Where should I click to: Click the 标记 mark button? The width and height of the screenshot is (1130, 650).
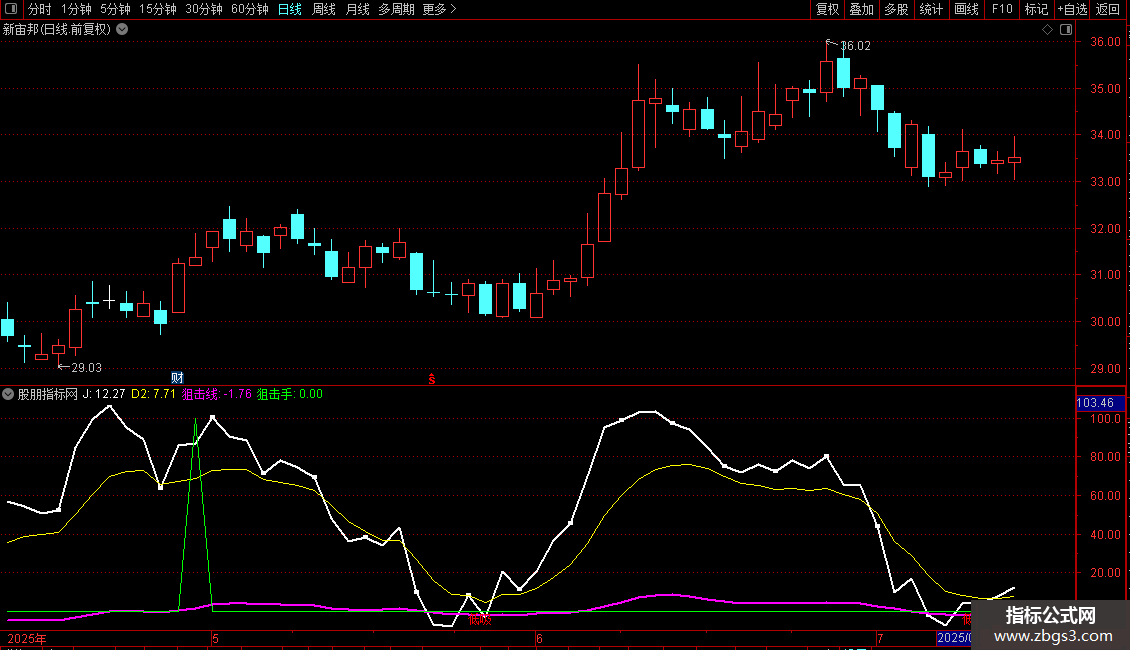pyautogui.click(x=1036, y=9)
